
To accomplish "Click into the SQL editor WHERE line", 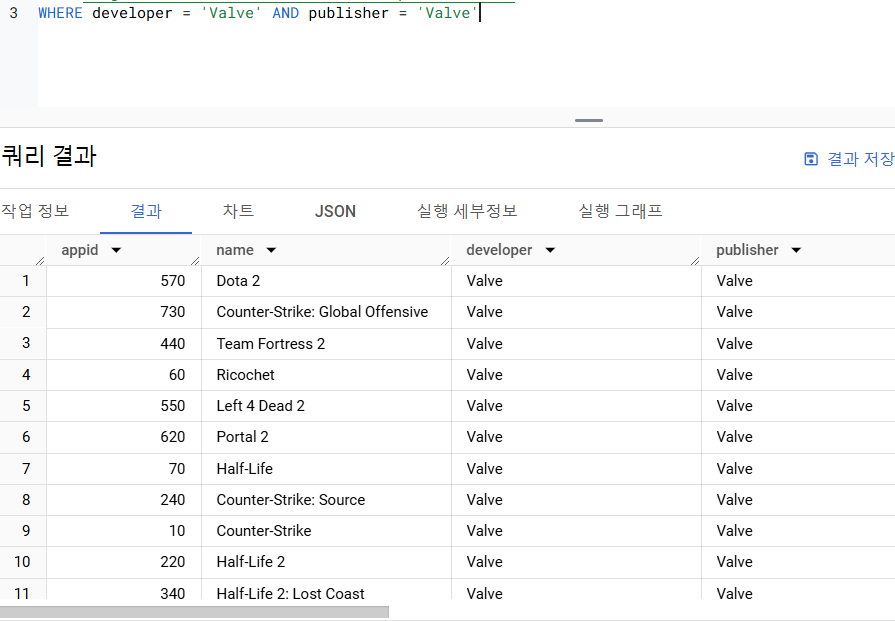I will [260, 13].
